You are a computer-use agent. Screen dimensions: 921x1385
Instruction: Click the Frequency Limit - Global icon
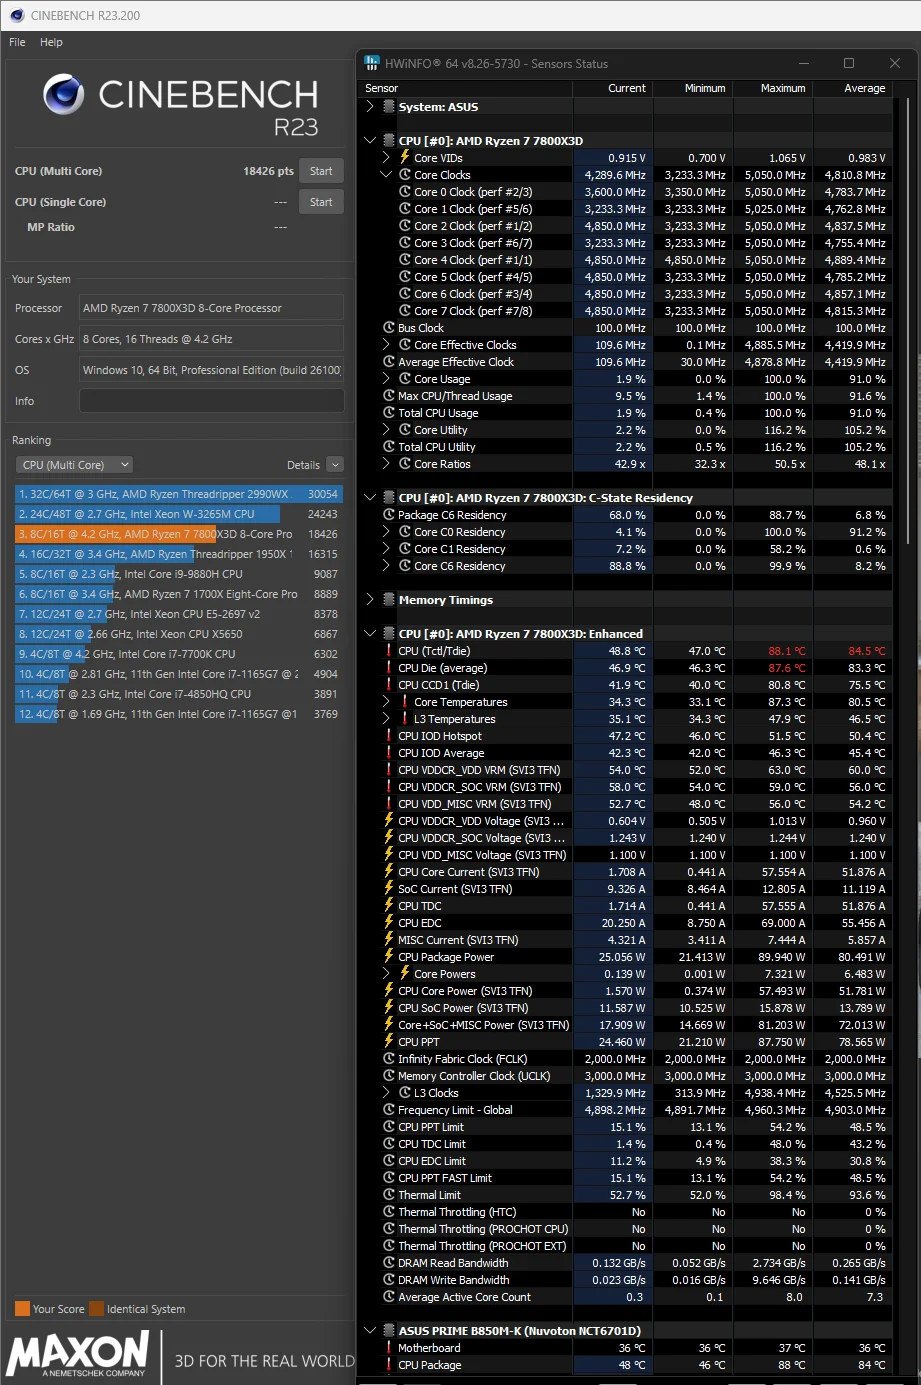click(389, 1110)
